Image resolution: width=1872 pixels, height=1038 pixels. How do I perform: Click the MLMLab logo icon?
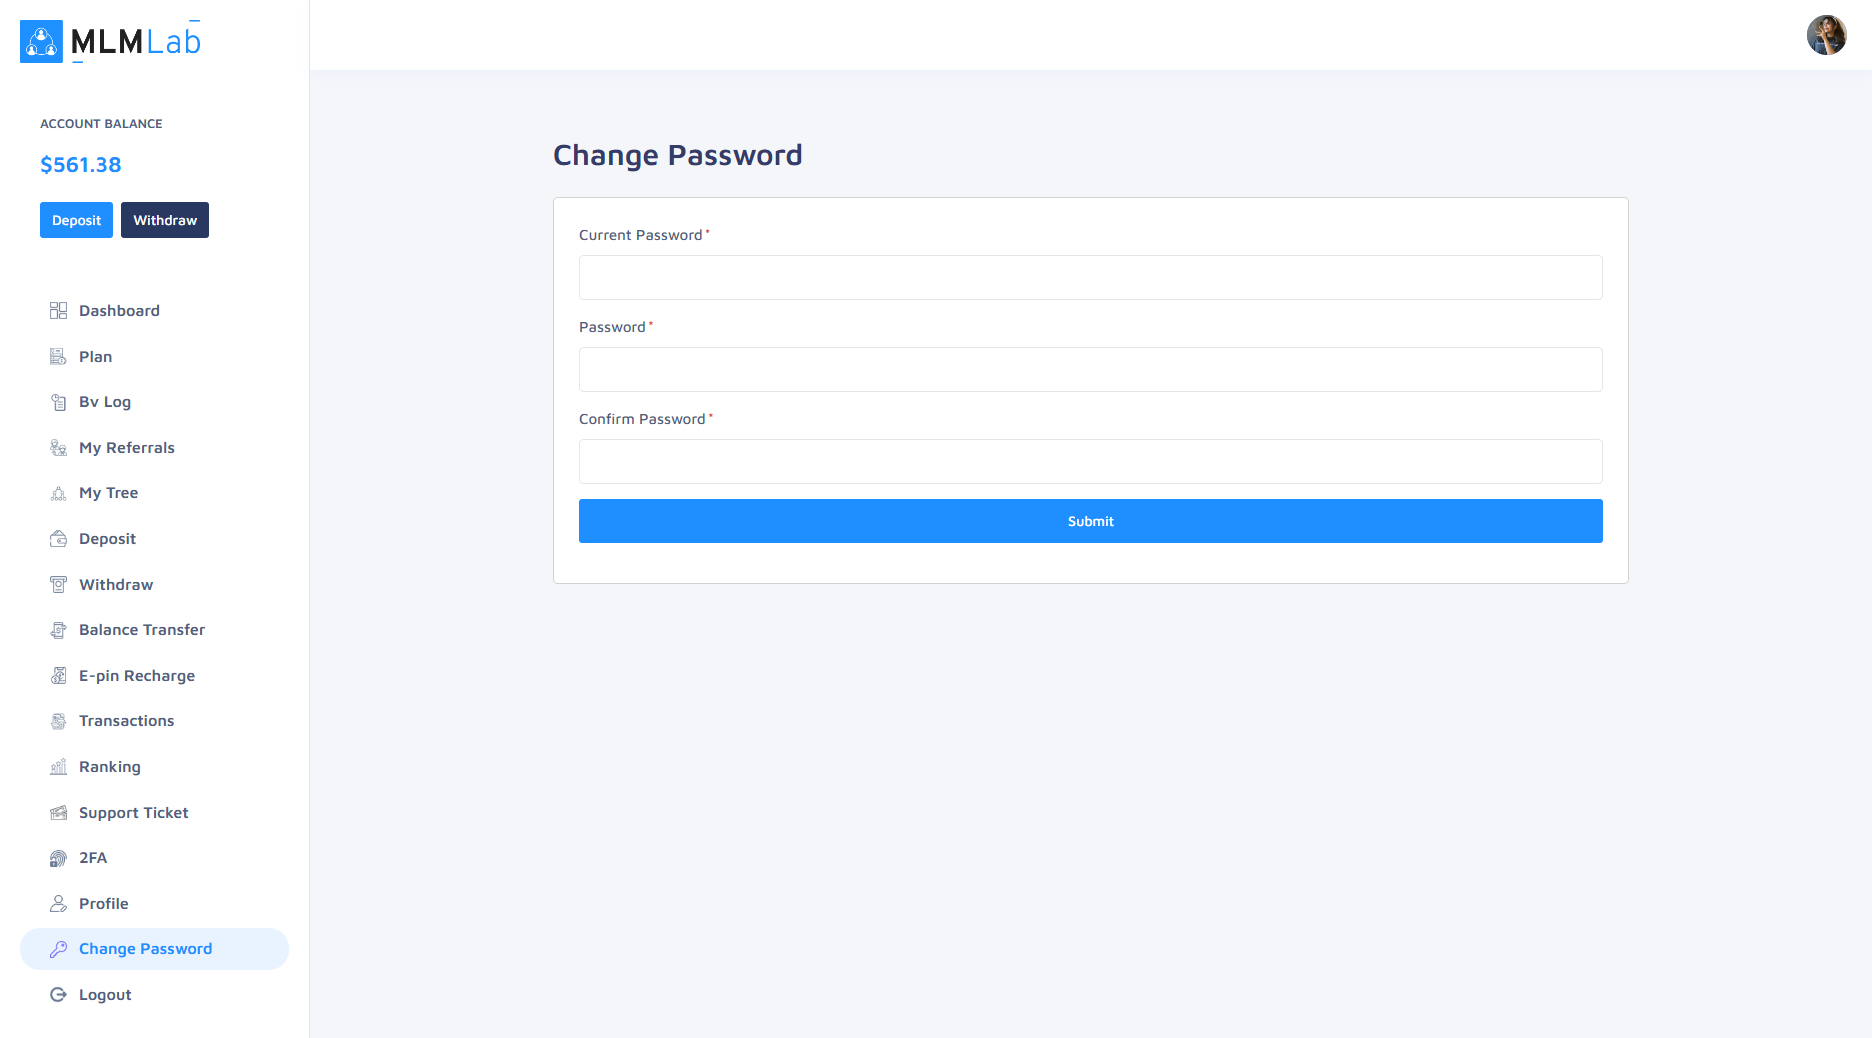click(x=41, y=41)
